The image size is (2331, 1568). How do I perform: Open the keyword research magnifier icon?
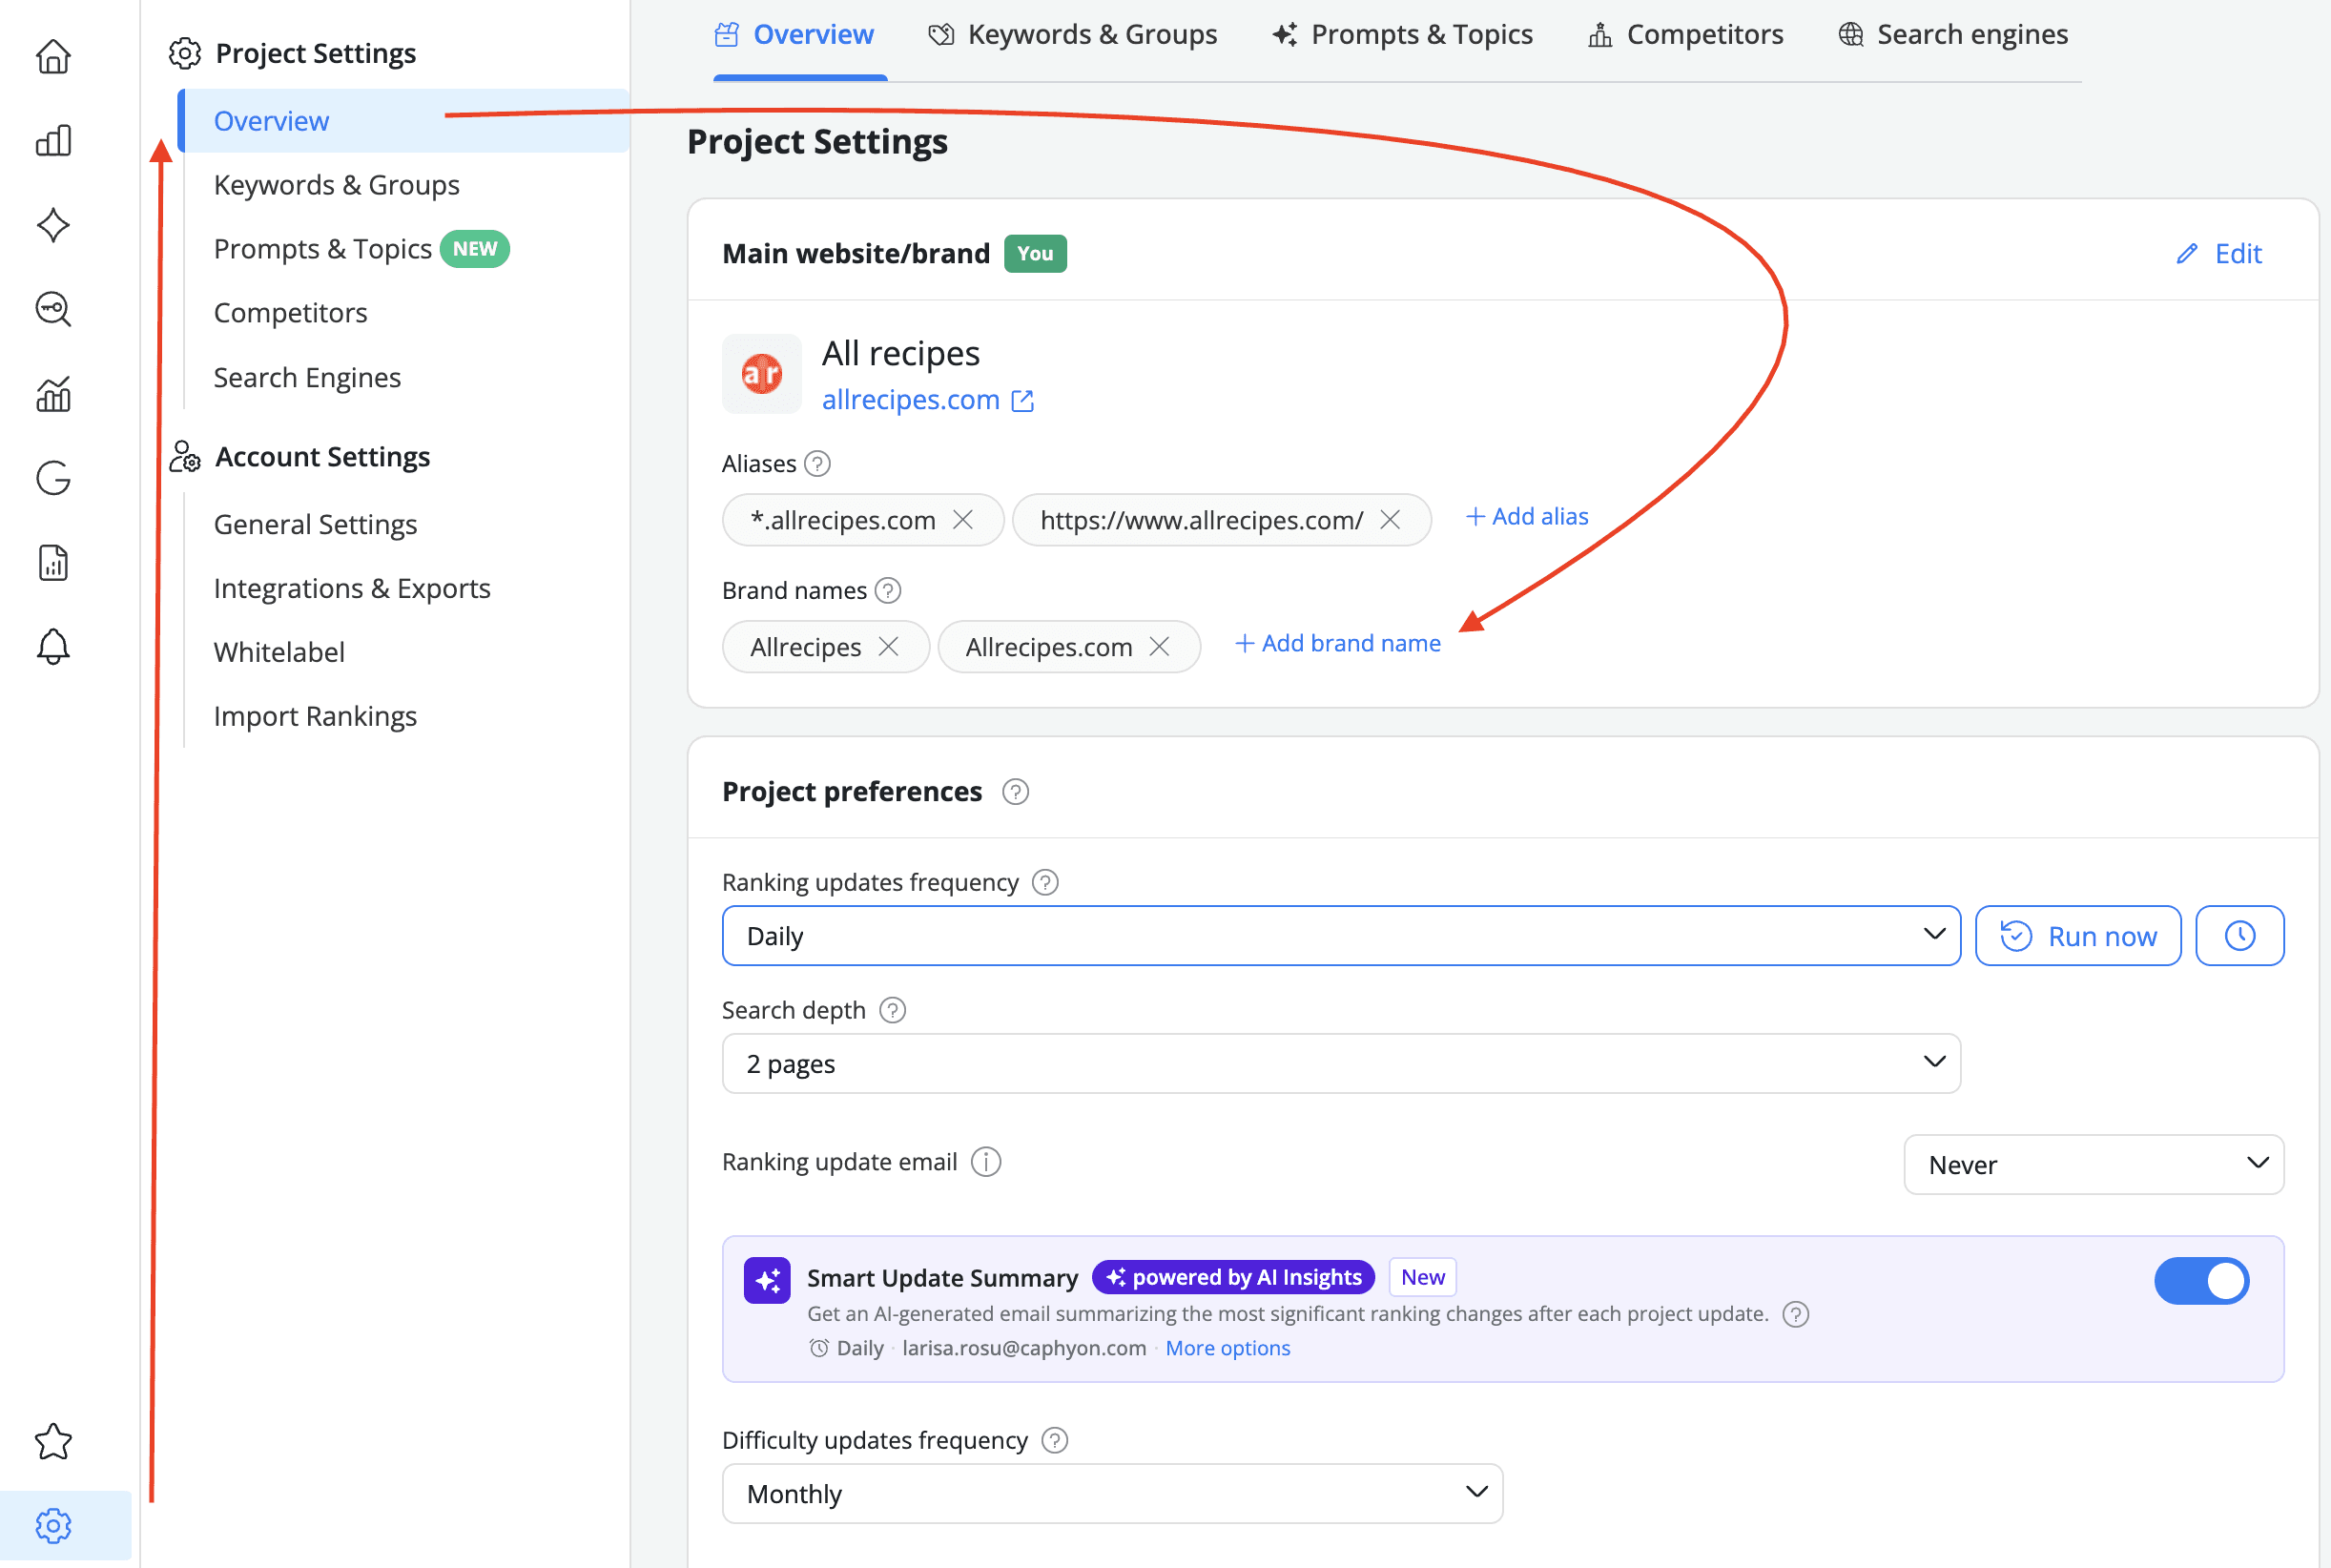pyautogui.click(x=53, y=309)
